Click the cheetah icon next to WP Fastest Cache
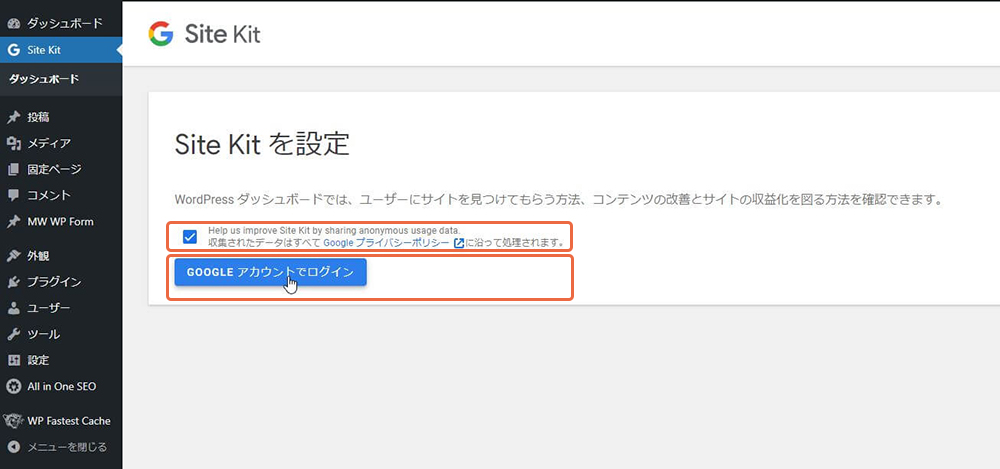The width and height of the screenshot is (1000, 469). pyautogui.click(x=12, y=421)
